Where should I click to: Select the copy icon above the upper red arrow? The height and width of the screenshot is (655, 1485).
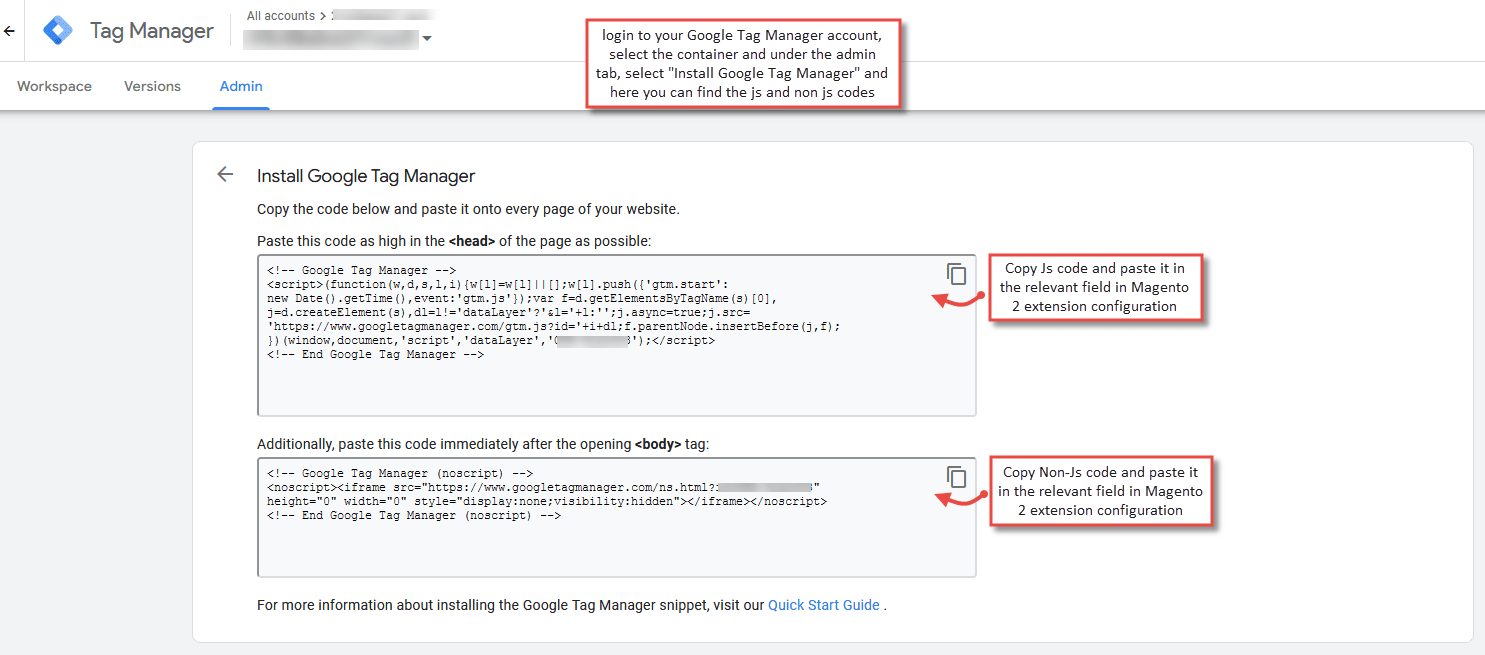(x=957, y=274)
